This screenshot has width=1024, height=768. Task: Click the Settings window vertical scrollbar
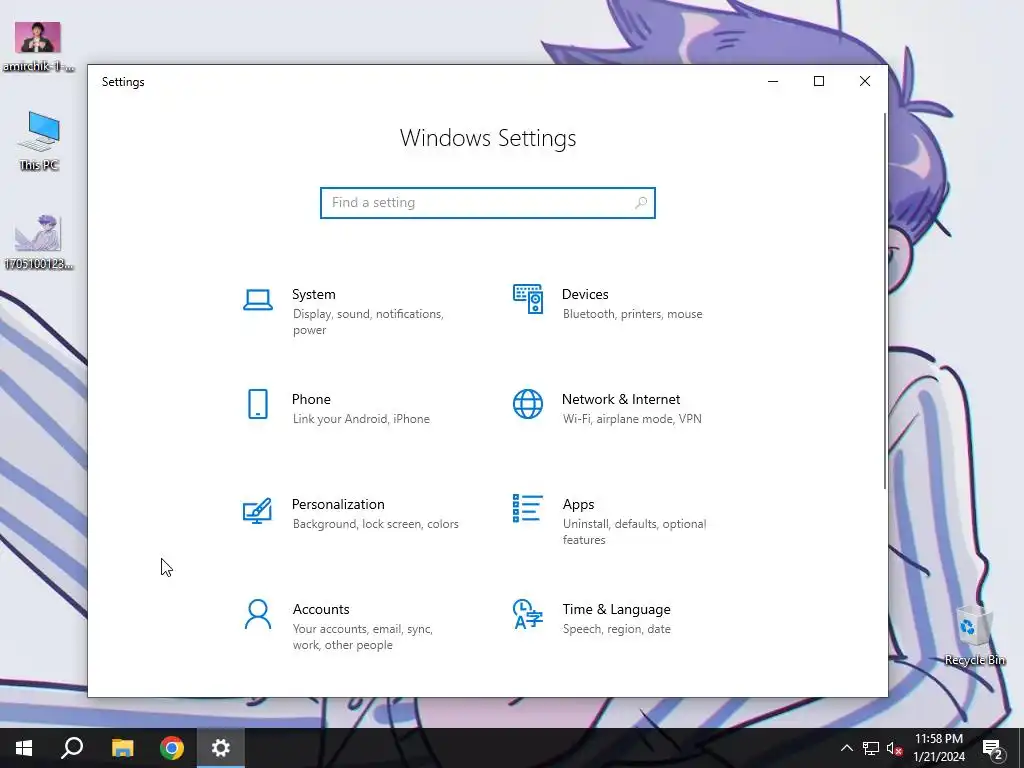[x=885, y=300]
